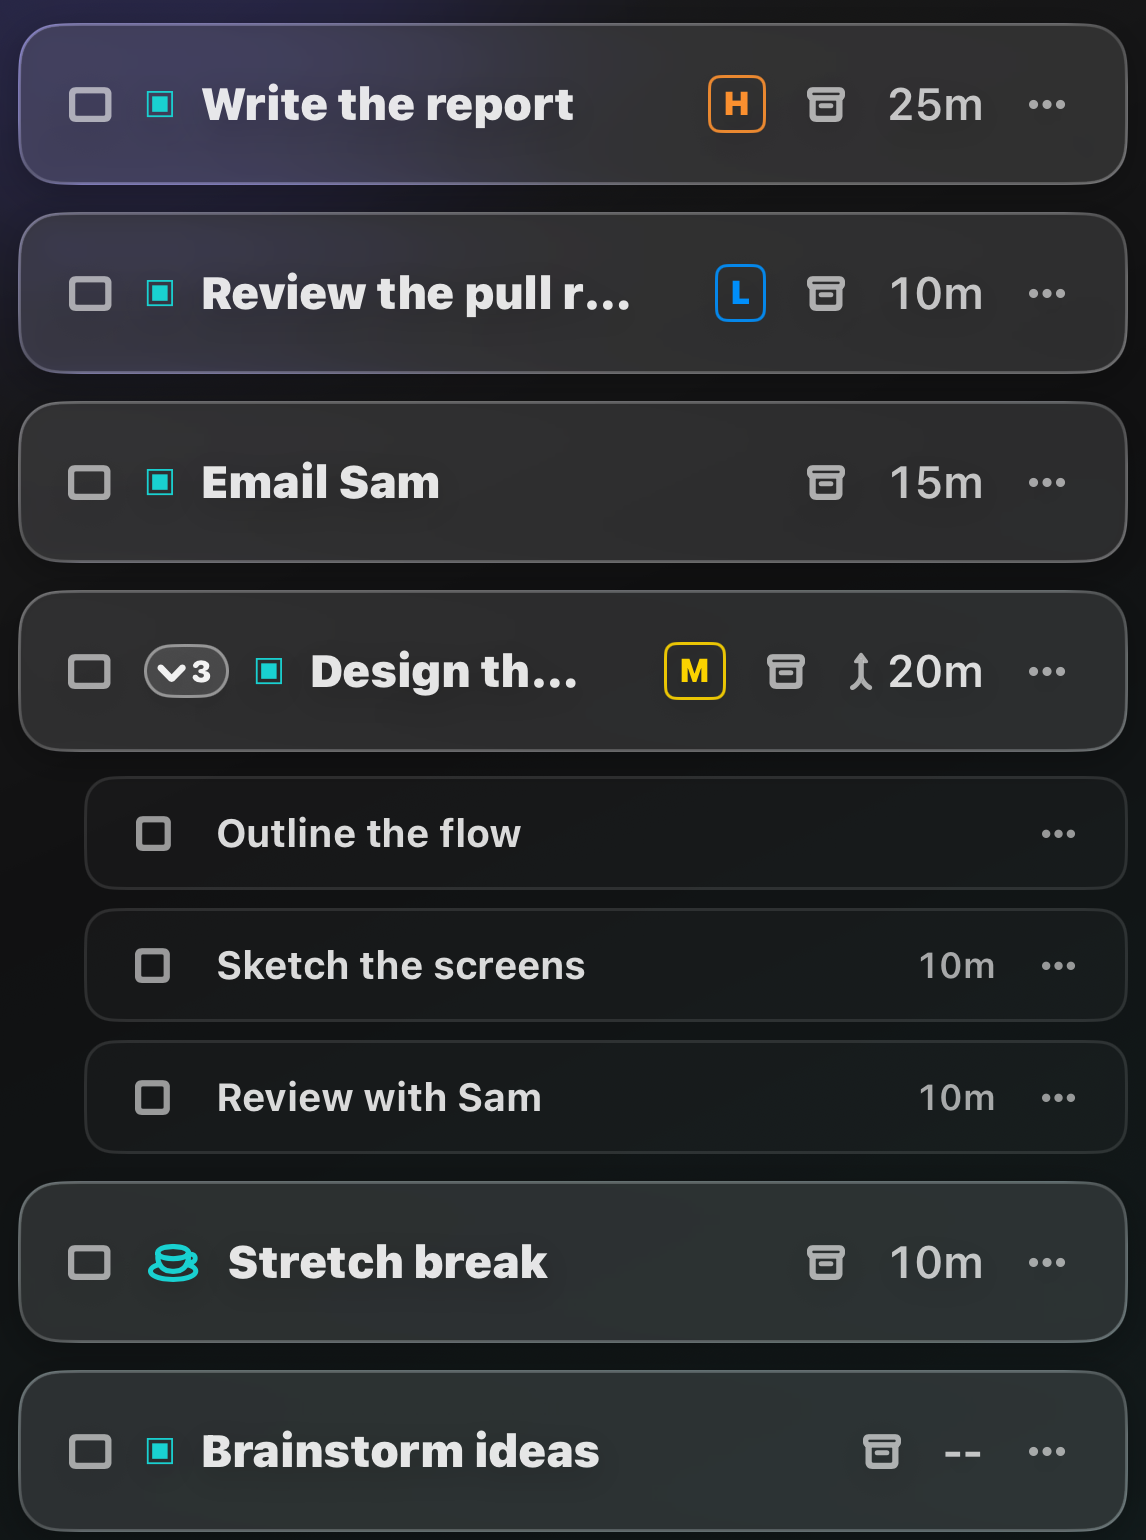Viewport: 1146px width, 1540px height.
Task: Change the 15m estimate for Email Sam
Action: tap(936, 482)
